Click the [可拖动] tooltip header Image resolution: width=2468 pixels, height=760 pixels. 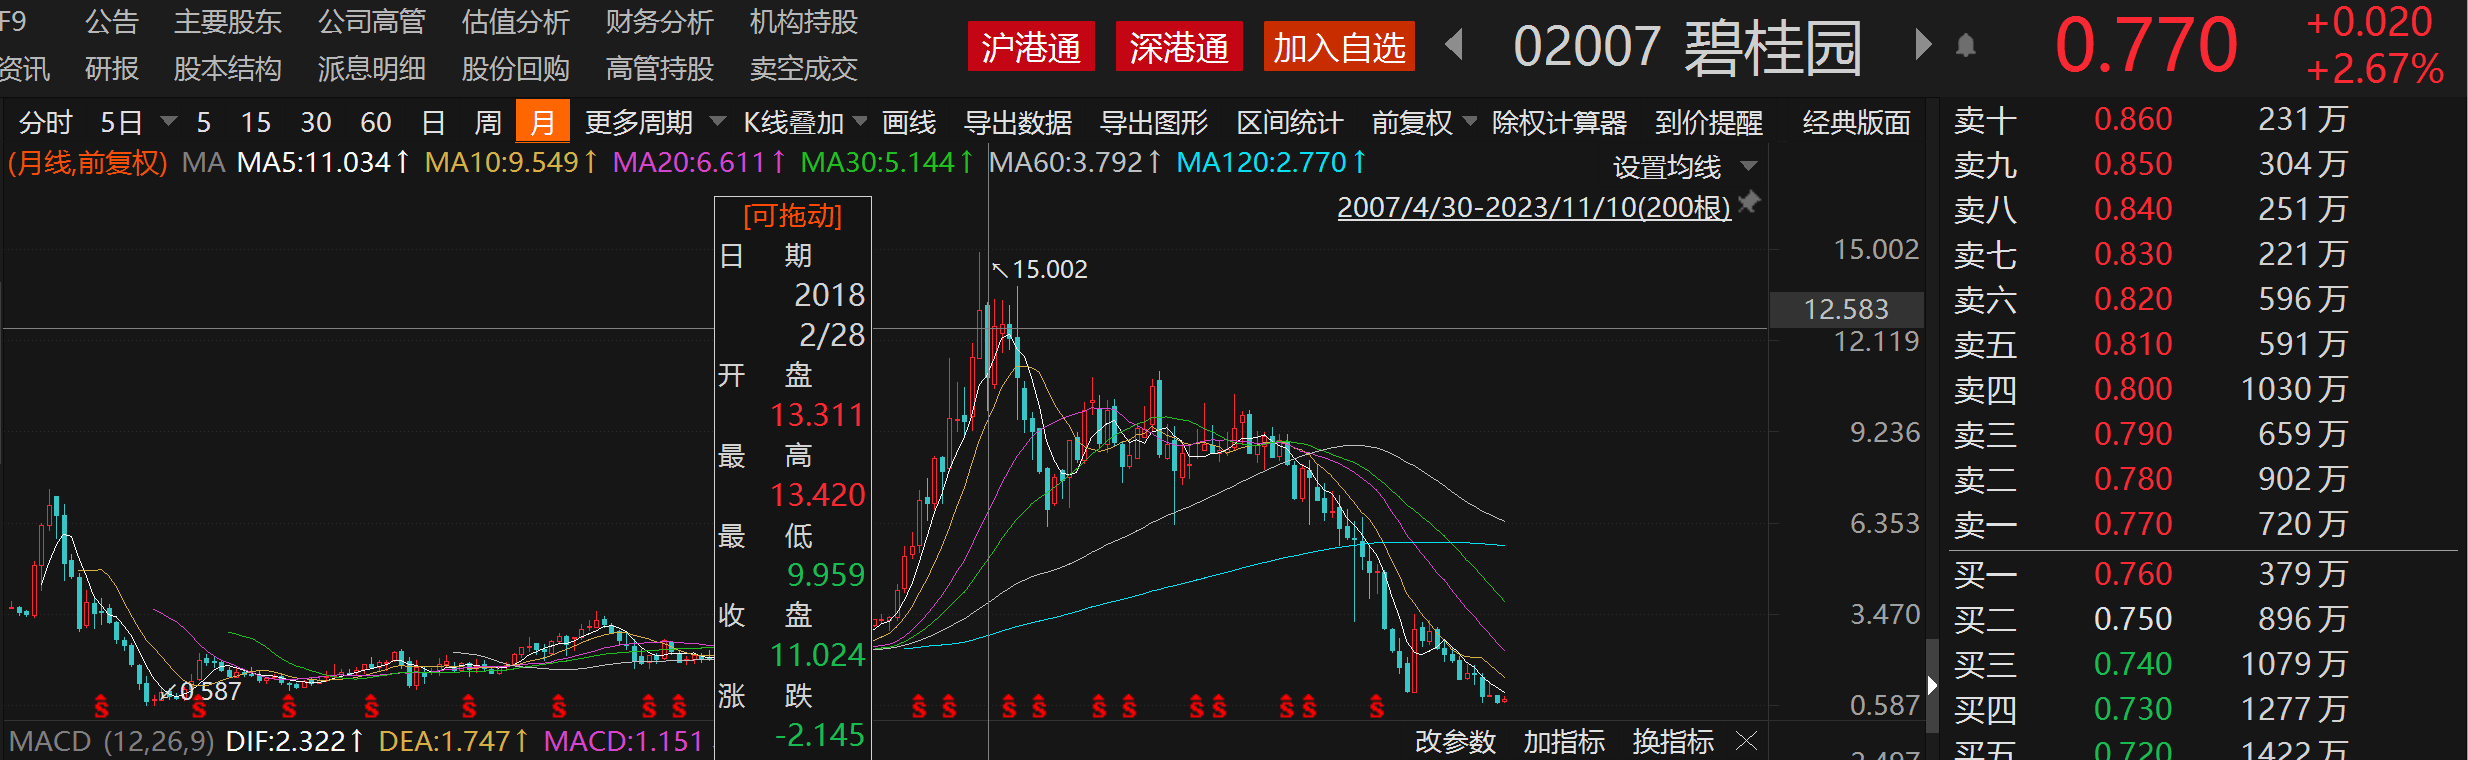click(x=793, y=215)
